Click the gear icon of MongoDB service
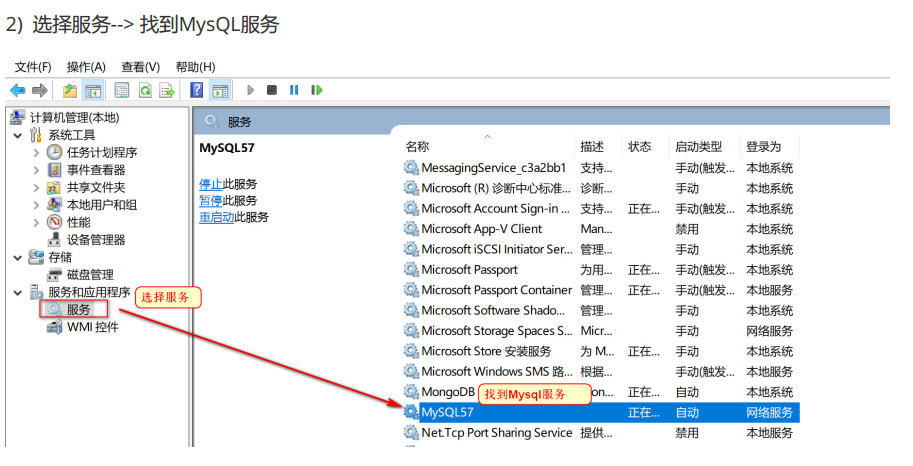913x466 pixels. point(411,392)
